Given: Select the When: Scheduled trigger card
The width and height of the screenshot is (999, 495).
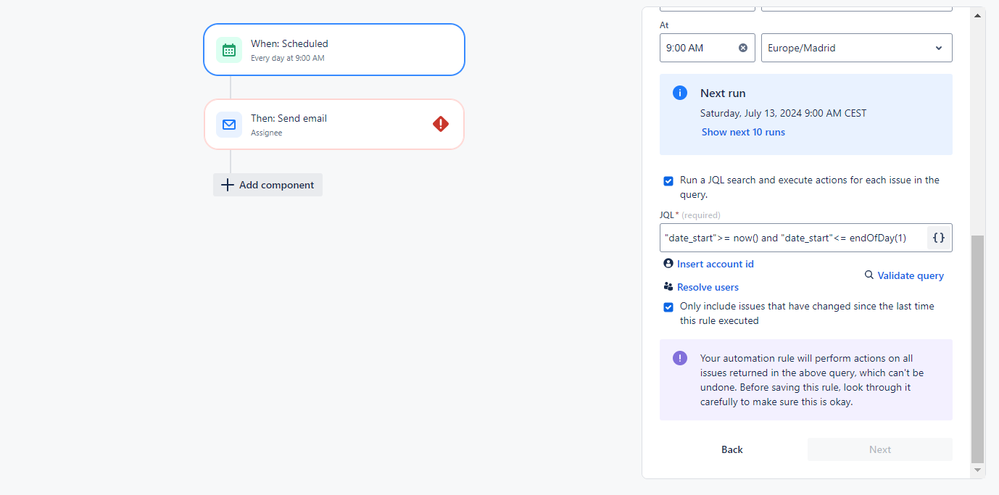Looking at the screenshot, I should tap(334, 50).
